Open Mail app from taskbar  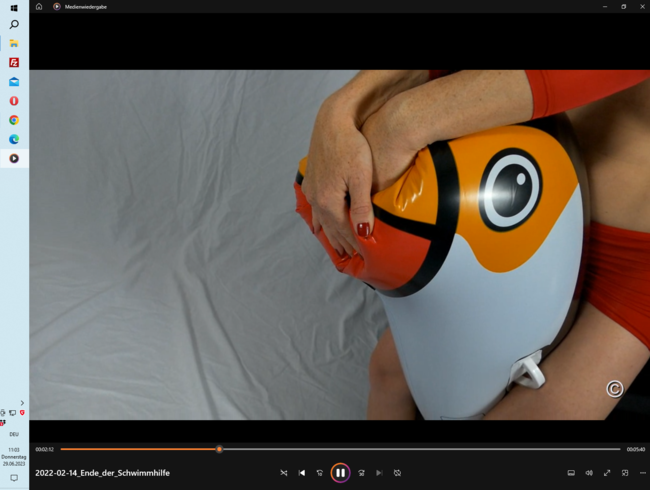click(x=14, y=82)
